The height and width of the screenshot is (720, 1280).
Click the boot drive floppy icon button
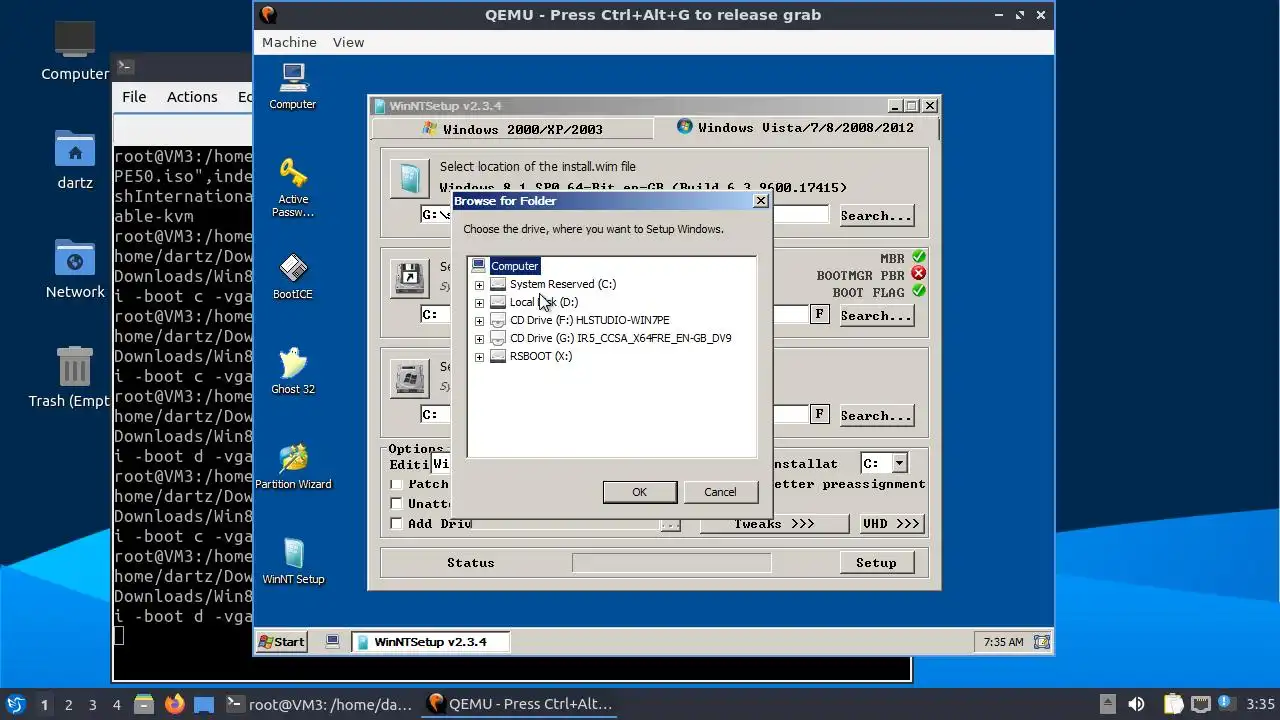tap(409, 278)
